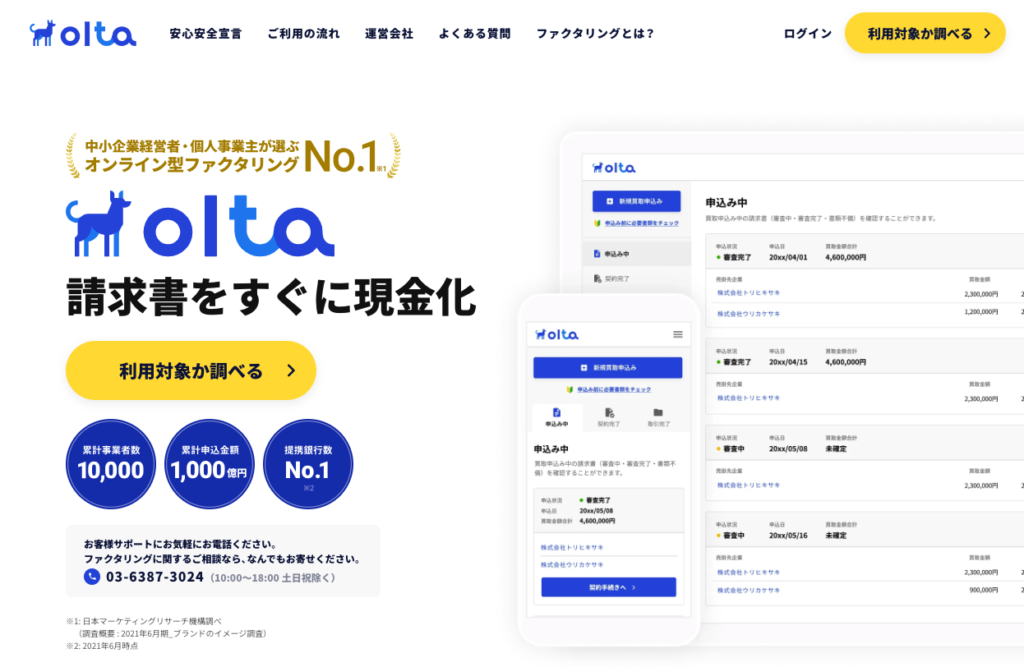Open the 安心安全宣言 menu item

pos(206,33)
